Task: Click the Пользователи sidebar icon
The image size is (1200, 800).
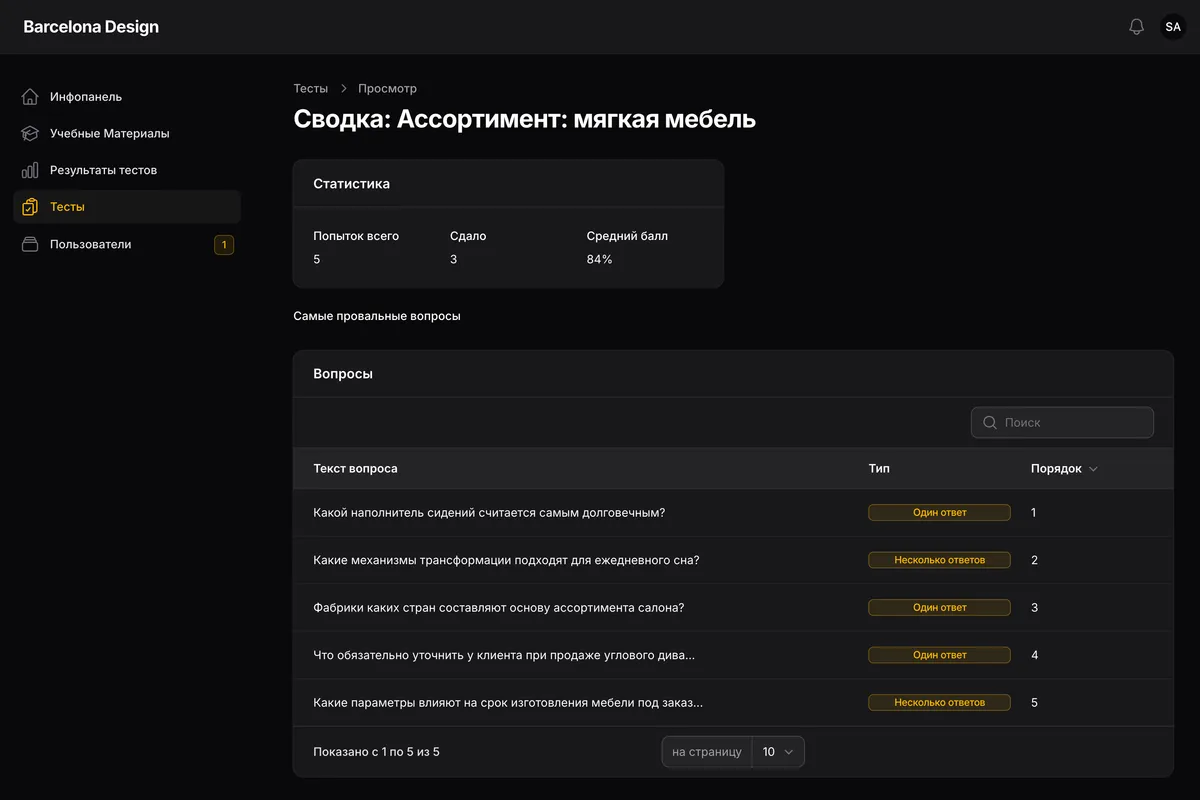Action: (x=30, y=244)
